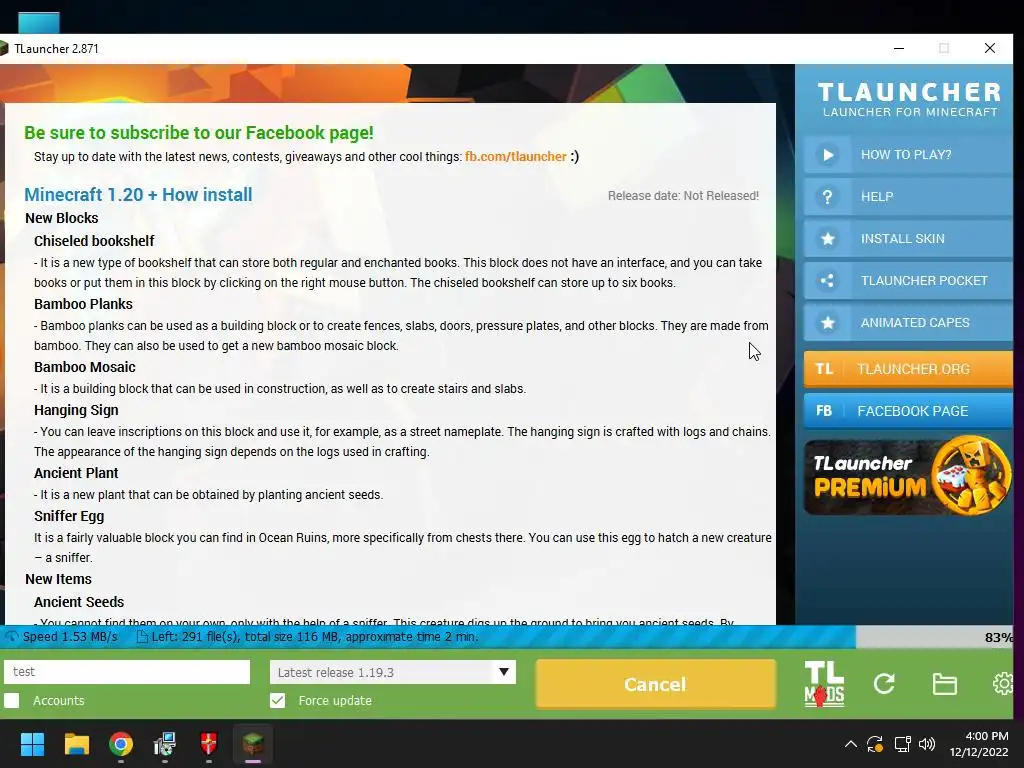
Task: Click the 'Ancient Seeds' heading
Action: tap(79, 602)
